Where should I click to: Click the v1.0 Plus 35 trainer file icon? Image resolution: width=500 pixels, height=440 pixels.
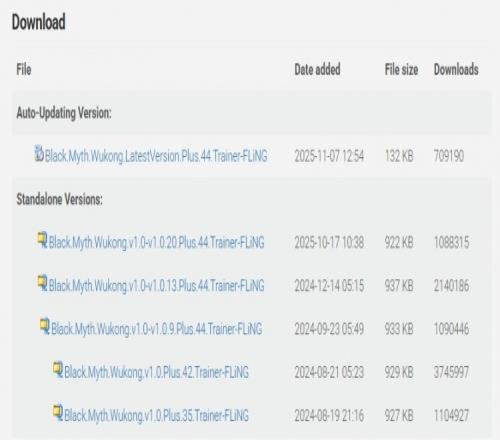[x=58, y=413]
